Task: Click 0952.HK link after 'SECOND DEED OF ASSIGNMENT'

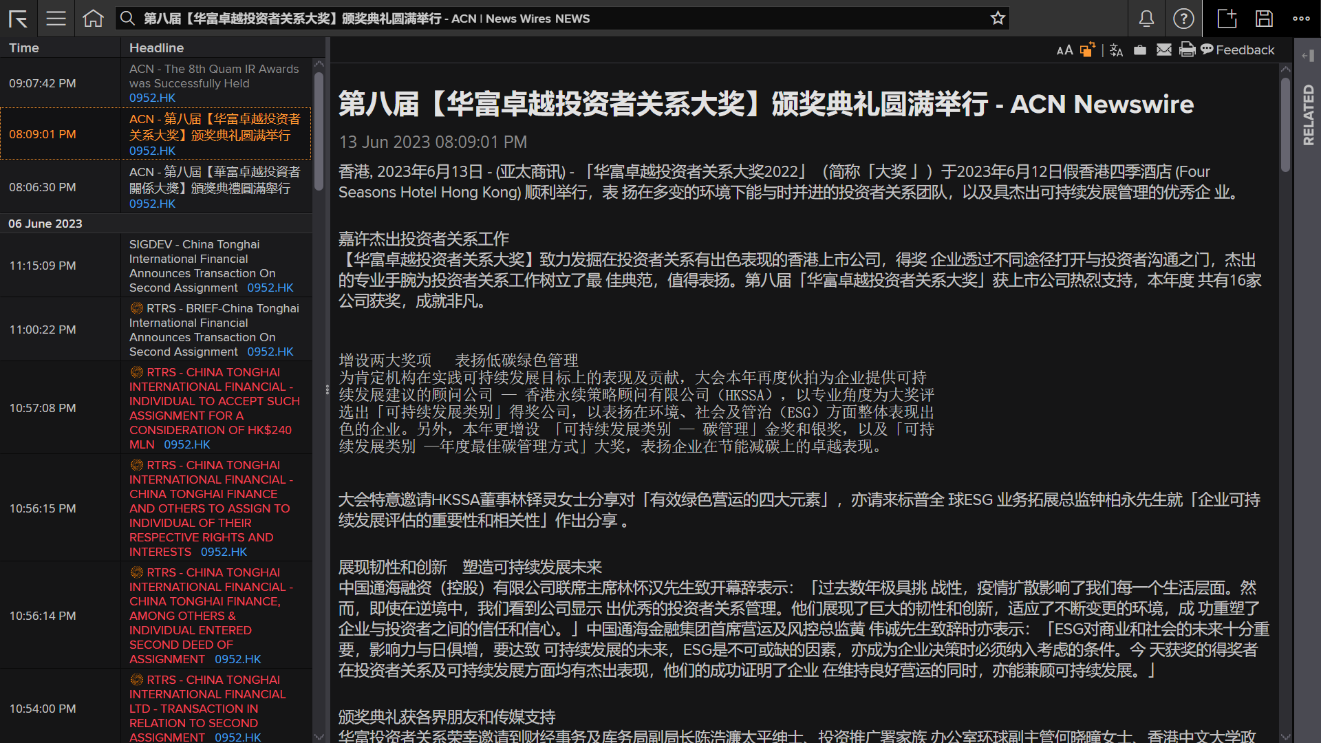Action: tap(238, 659)
